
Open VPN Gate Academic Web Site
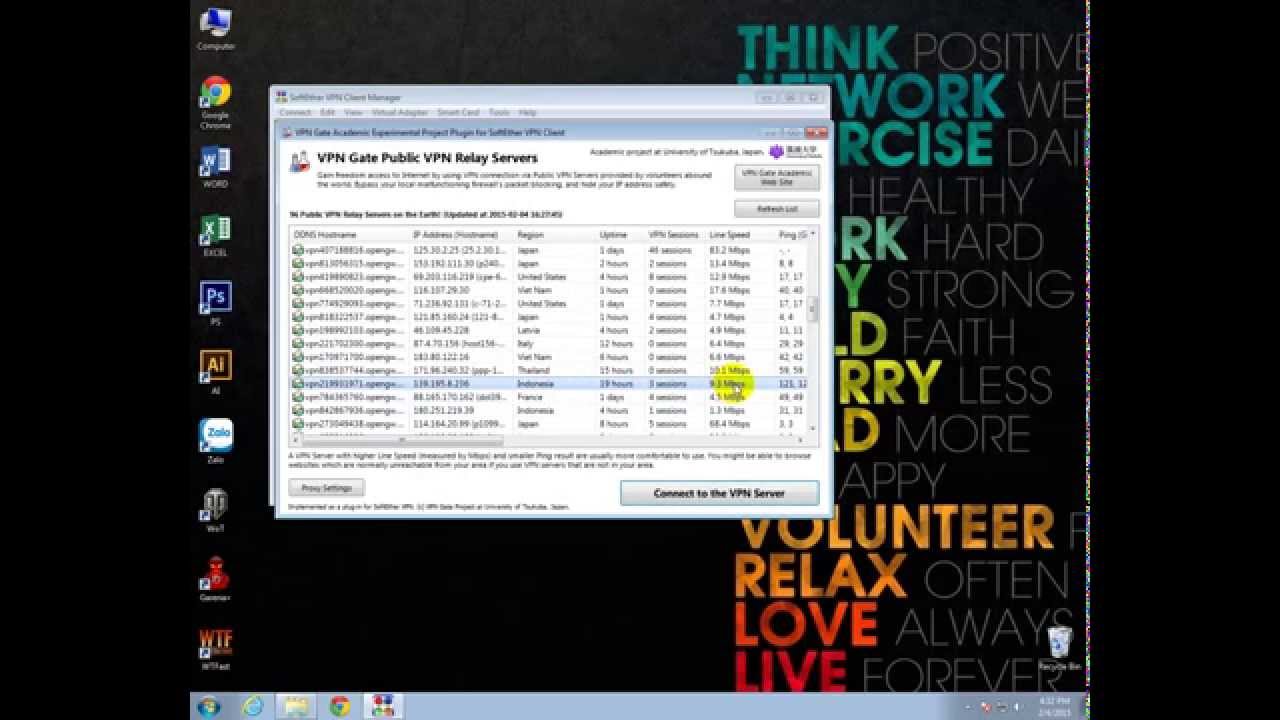[777, 177]
